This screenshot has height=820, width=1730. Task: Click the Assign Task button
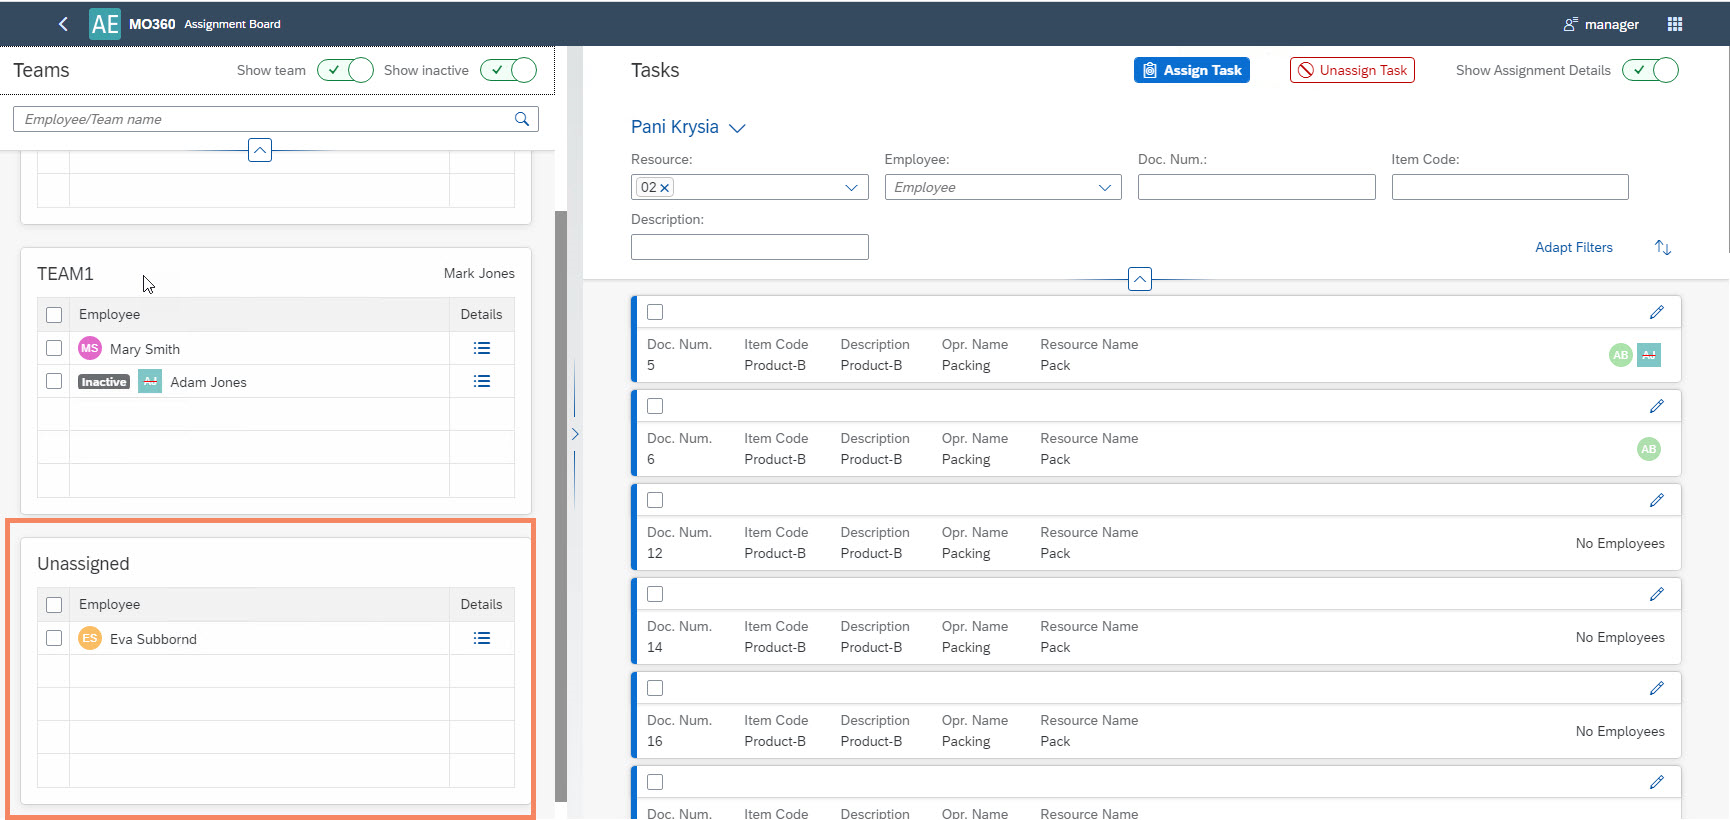pyautogui.click(x=1191, y=70)
